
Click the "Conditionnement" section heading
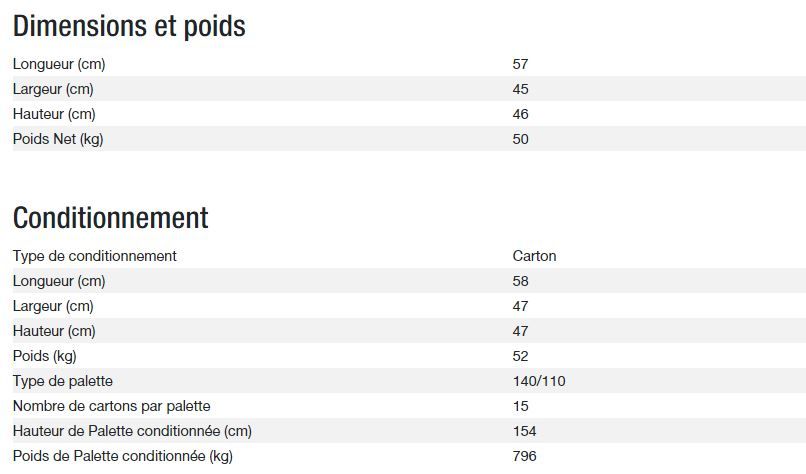(110, 218)
